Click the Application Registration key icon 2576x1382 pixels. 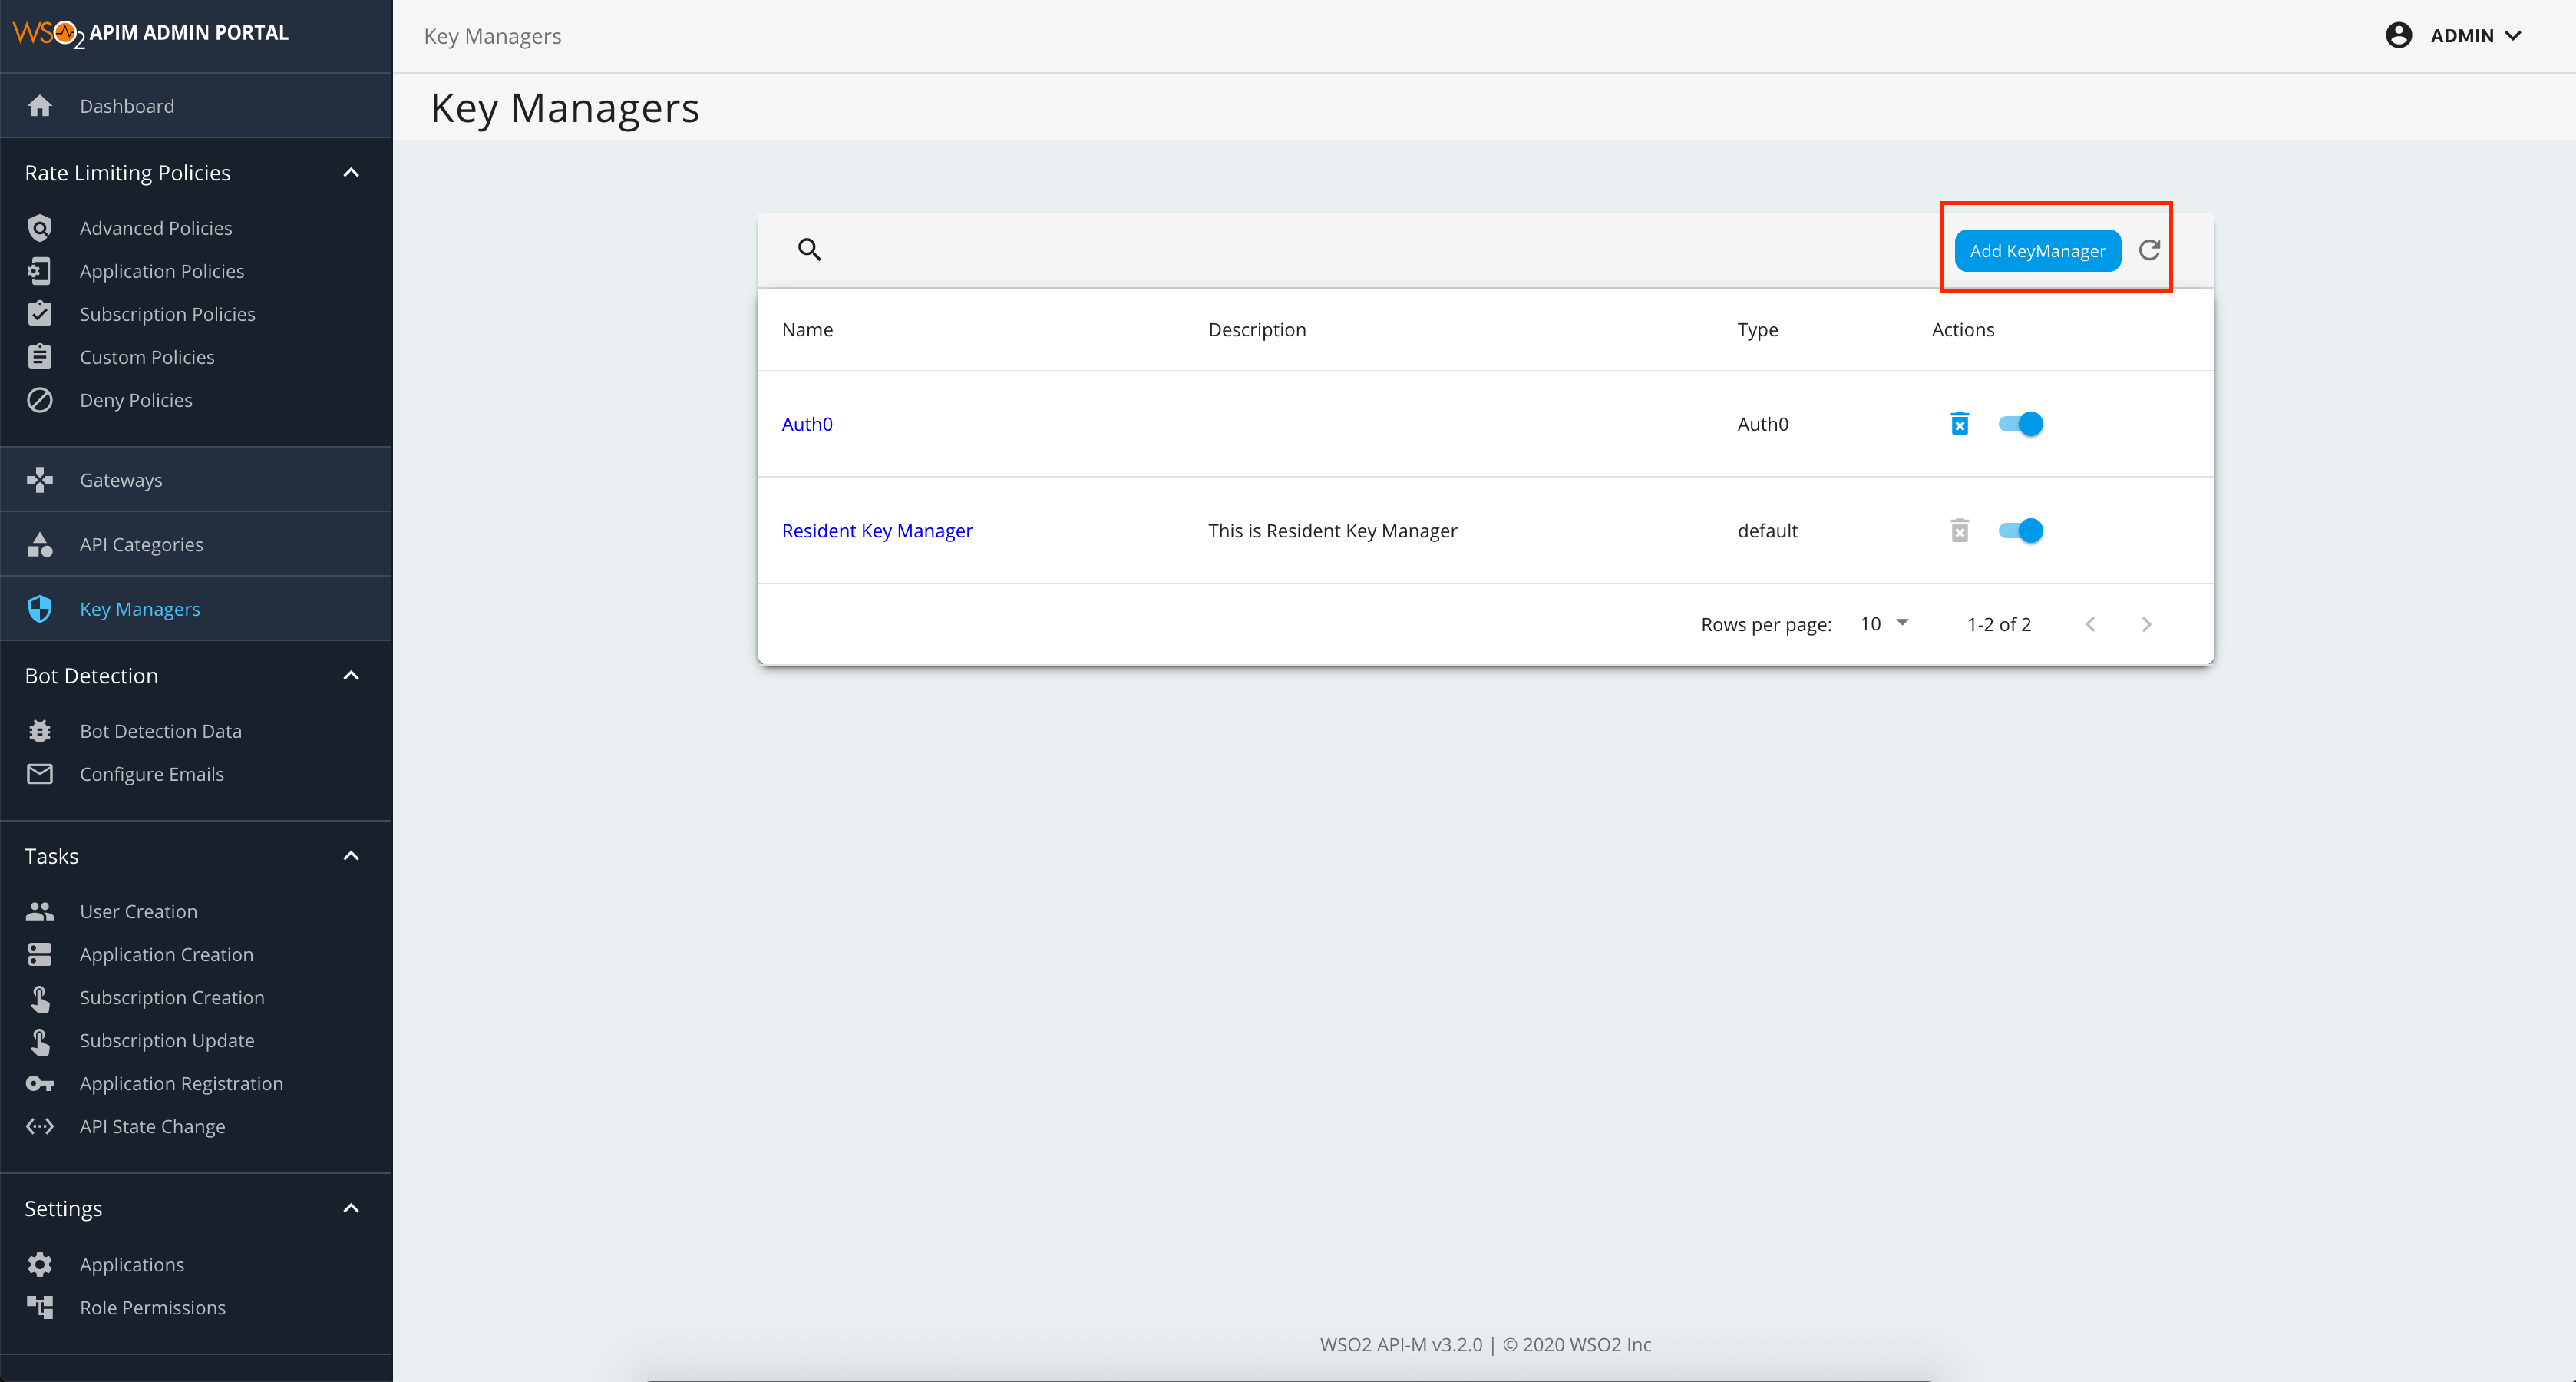click(40, 1084)
